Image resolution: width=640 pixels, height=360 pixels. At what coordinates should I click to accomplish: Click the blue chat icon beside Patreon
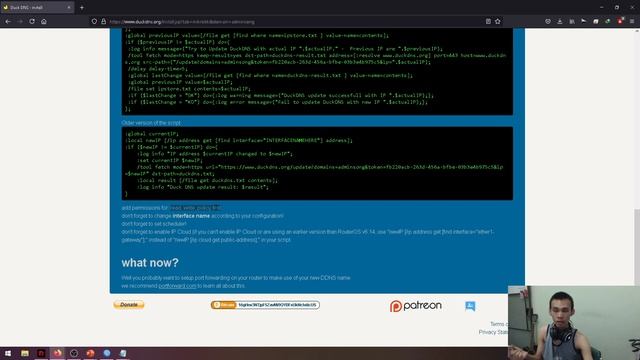[470, 306]
